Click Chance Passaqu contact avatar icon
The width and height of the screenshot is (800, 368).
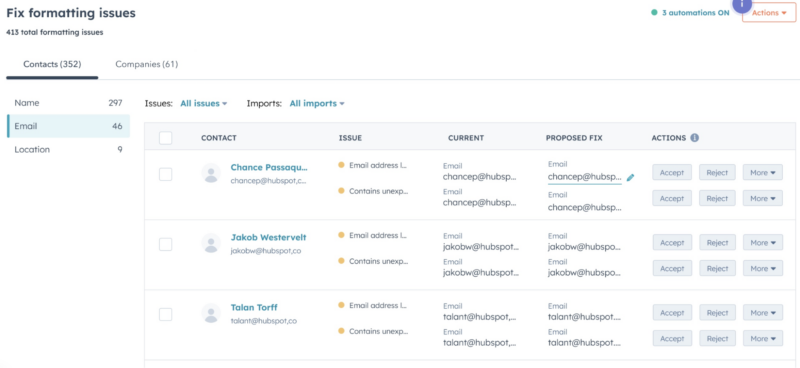211,173
